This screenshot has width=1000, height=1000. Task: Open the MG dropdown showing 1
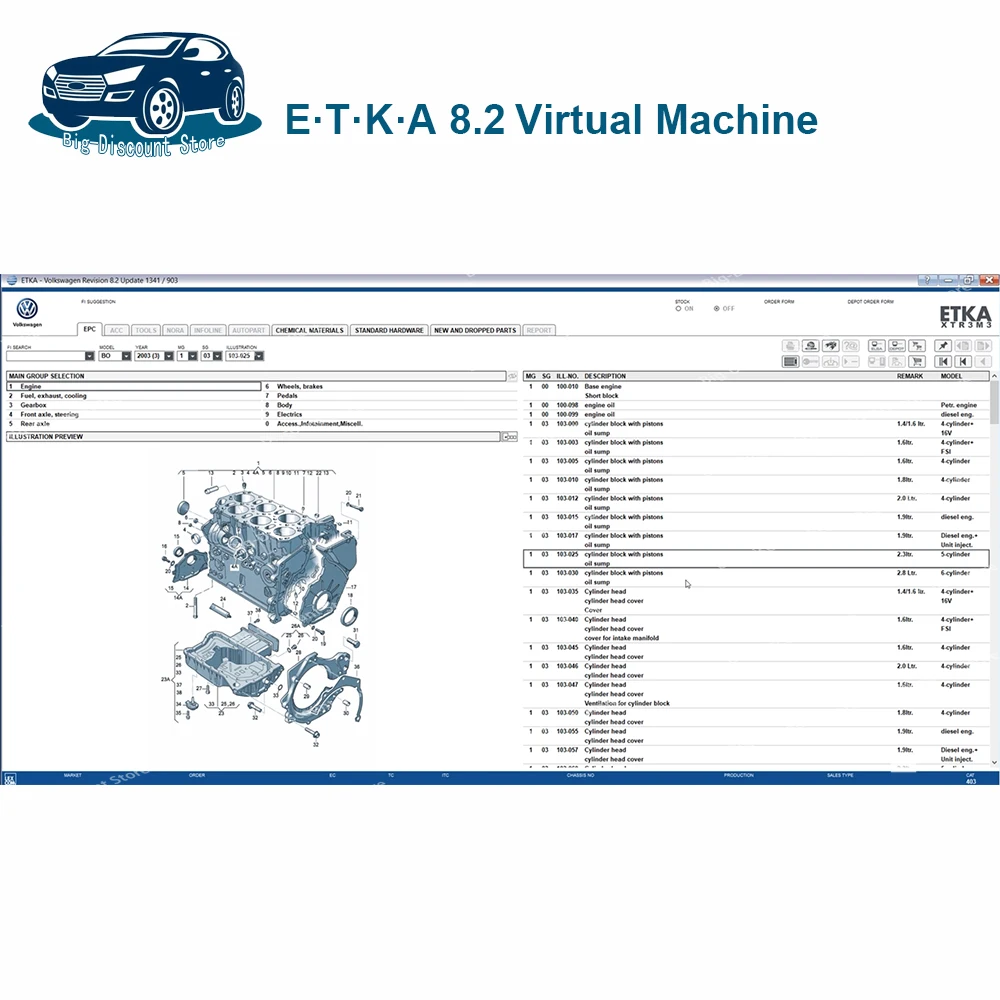coord(193,356)
